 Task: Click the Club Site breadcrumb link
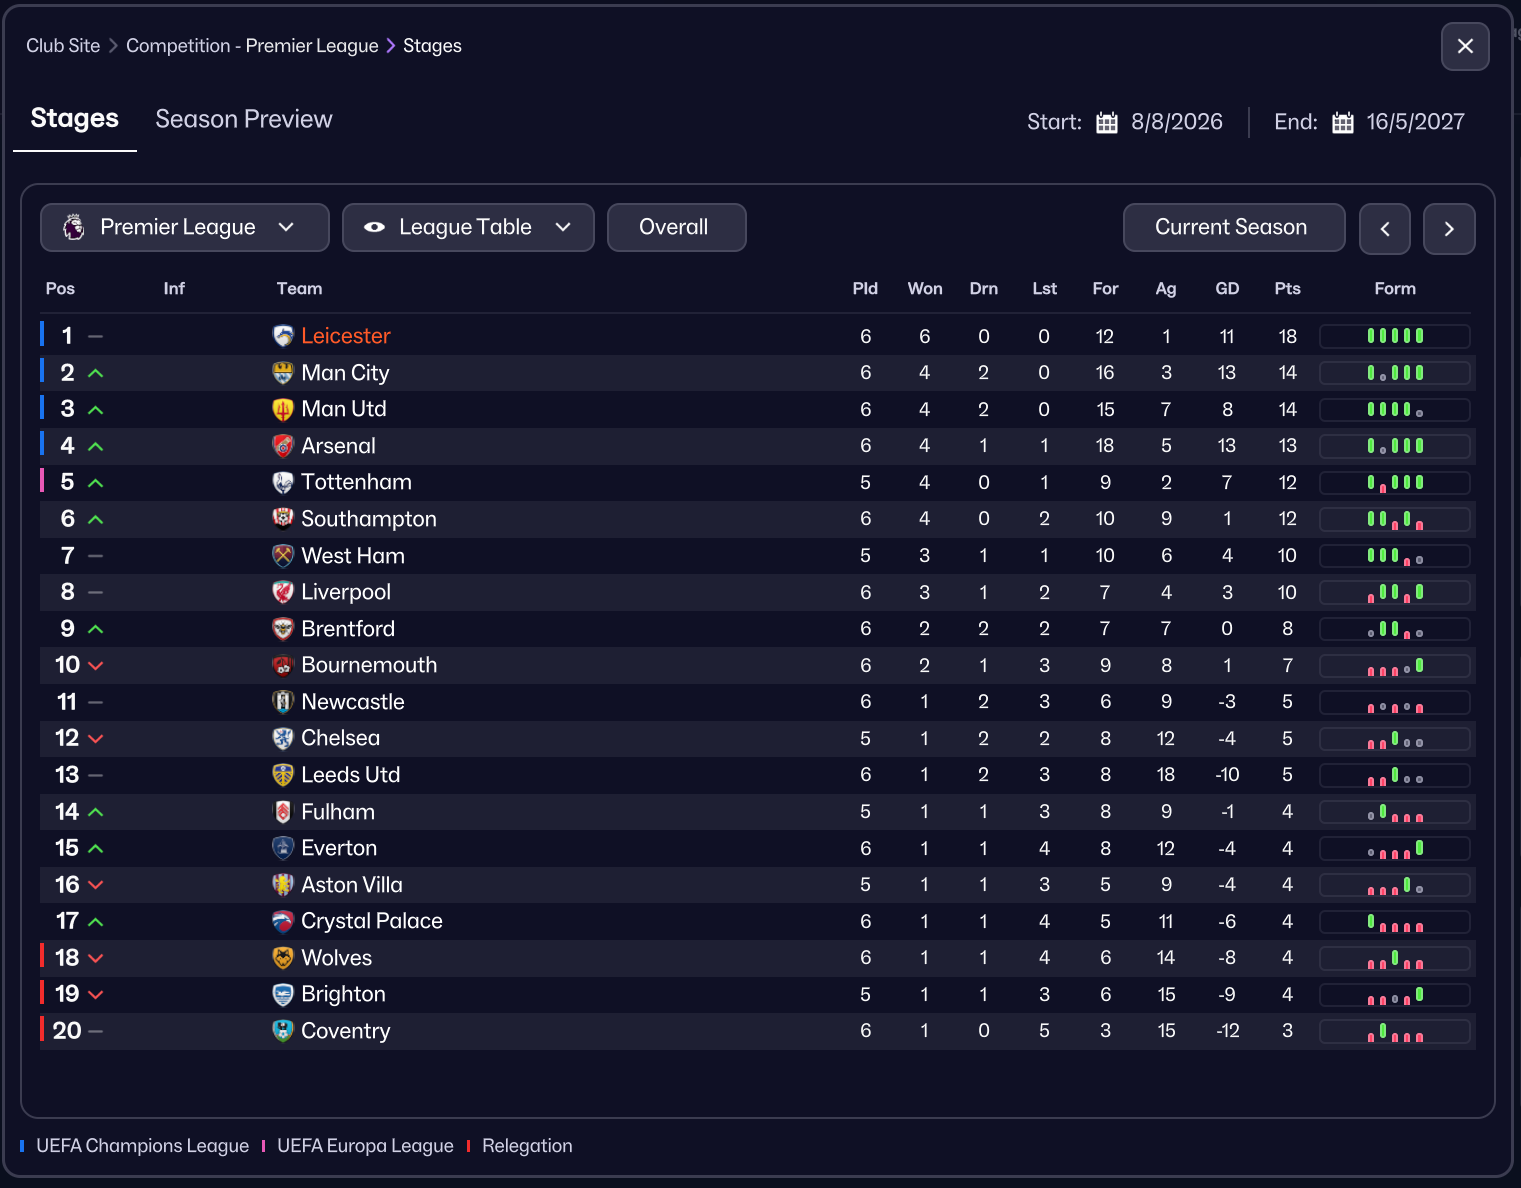(x=63, y=46)
